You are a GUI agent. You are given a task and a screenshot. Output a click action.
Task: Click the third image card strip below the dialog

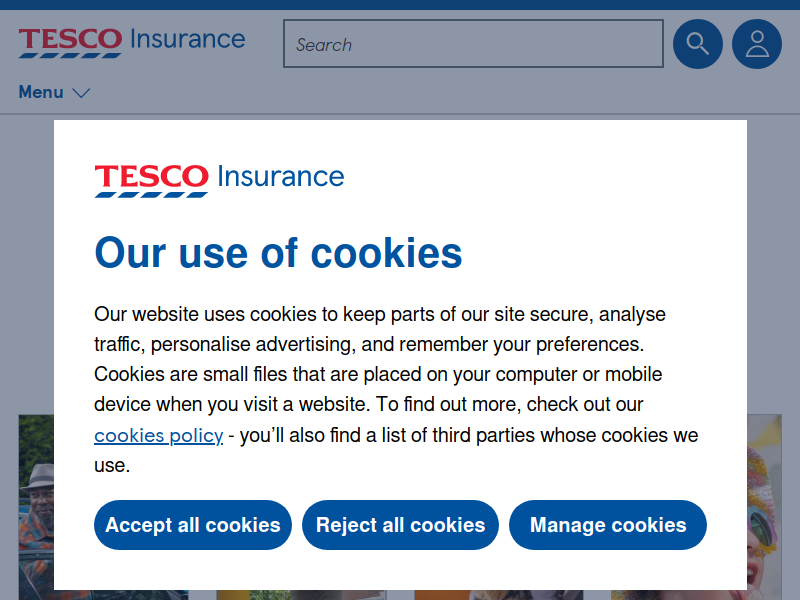point(498,595)
